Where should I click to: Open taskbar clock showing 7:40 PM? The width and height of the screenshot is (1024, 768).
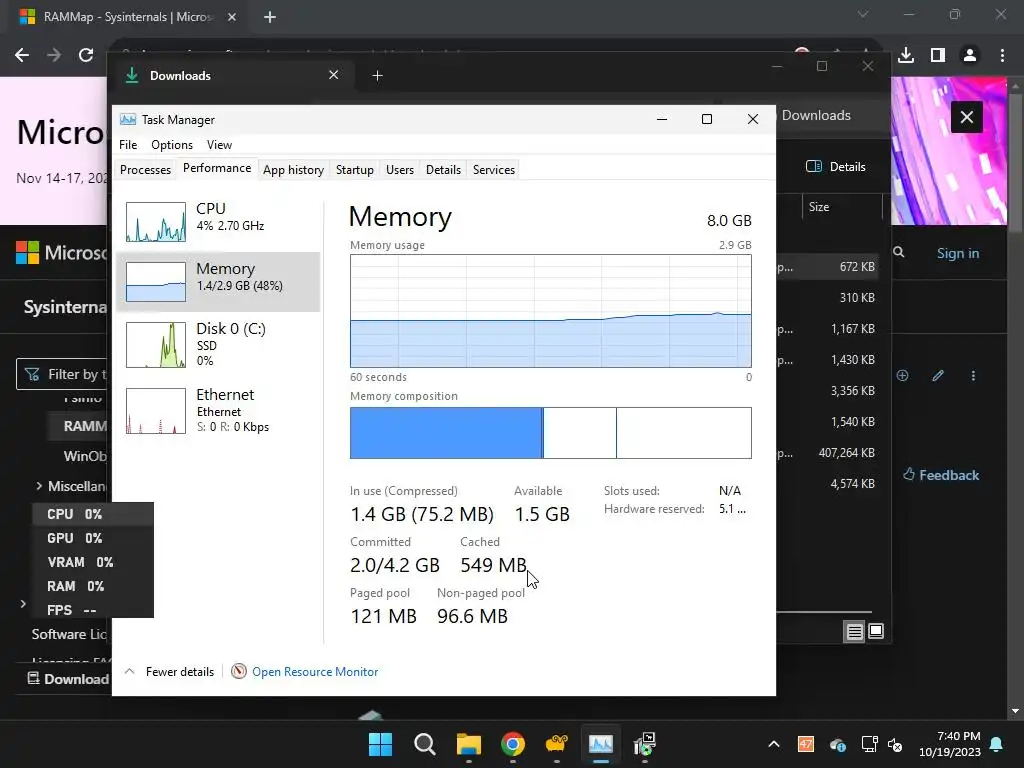950,744
